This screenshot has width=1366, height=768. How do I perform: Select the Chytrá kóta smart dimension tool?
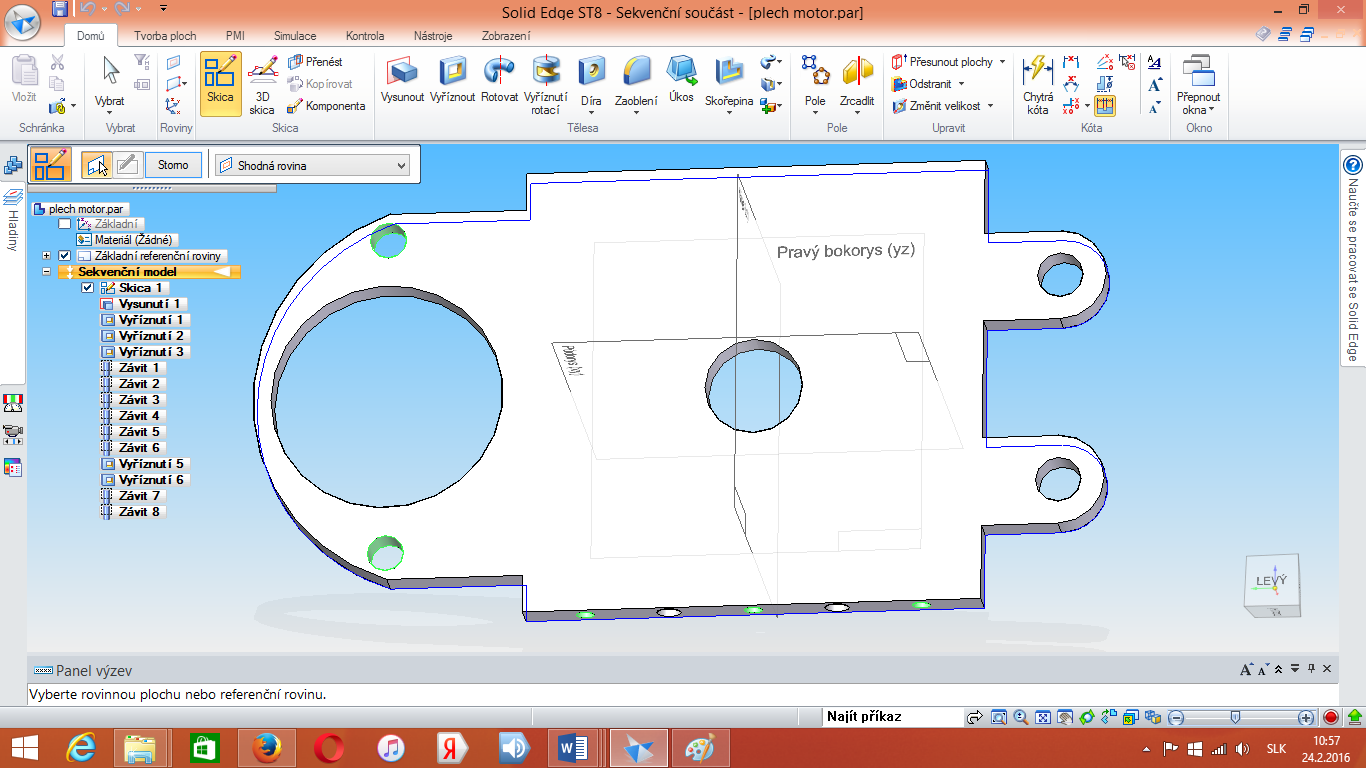1038,85
